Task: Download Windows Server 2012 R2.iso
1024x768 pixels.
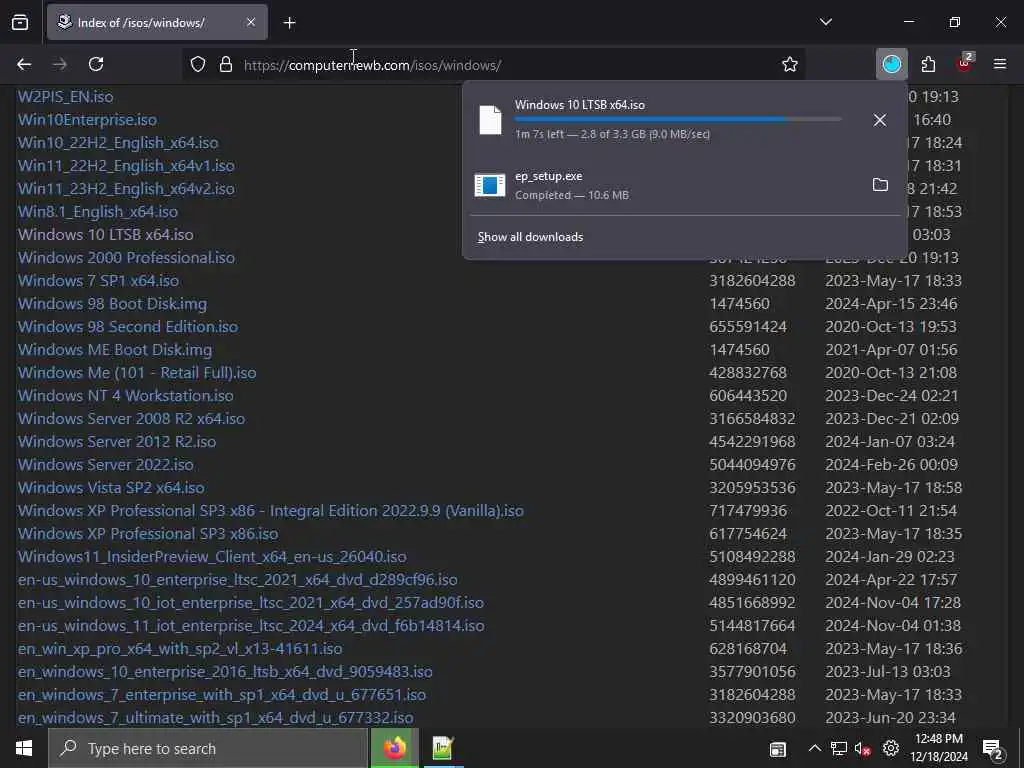Action: click(x=116, y=441)
